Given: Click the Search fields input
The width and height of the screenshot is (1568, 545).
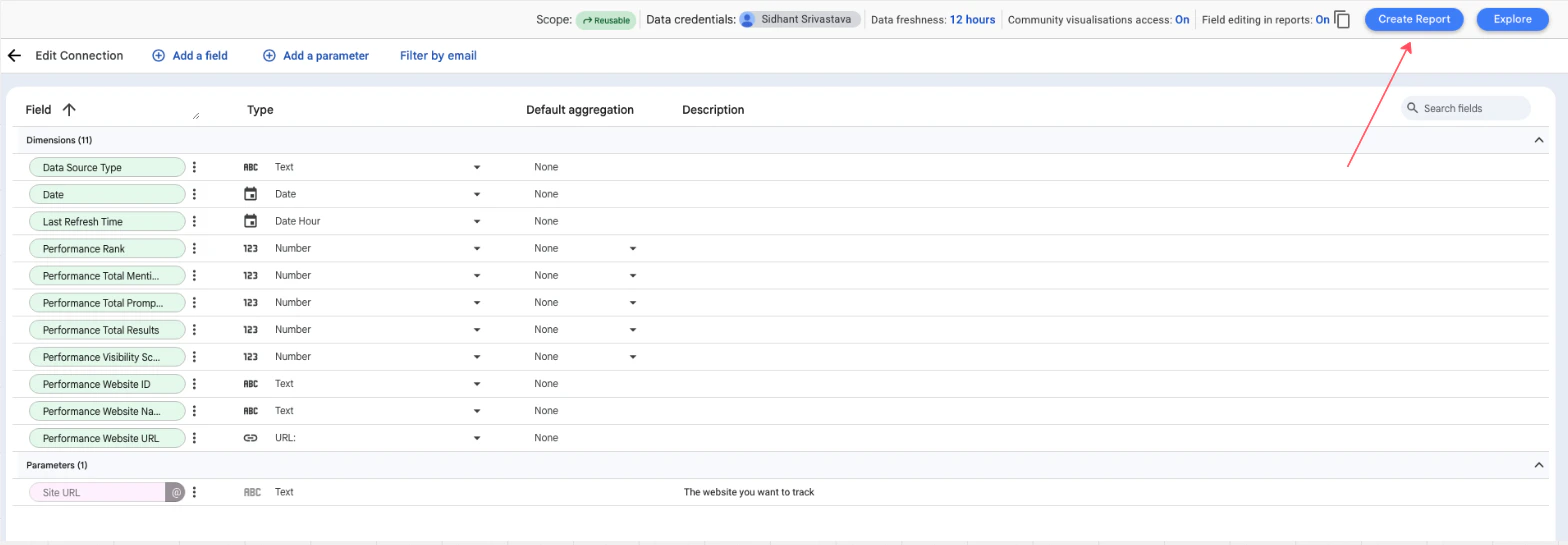Looking at the screenshot, I should 1466,108.
